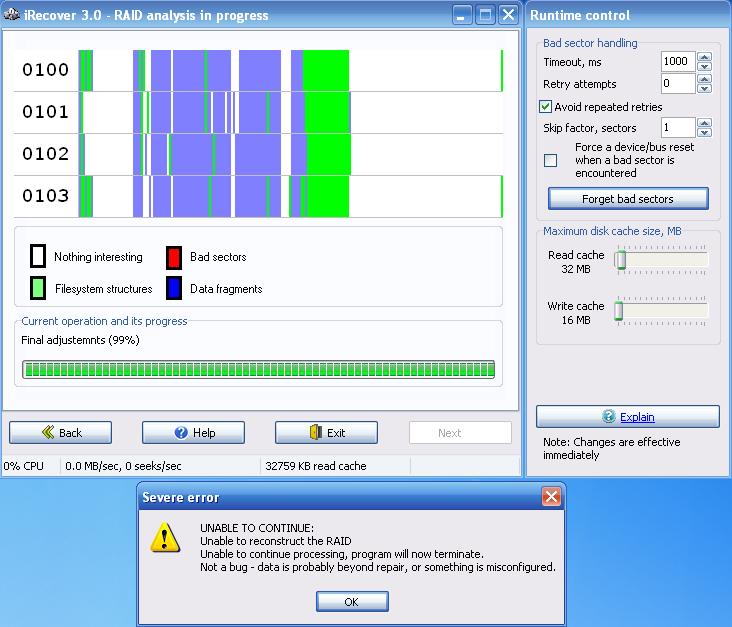
Task: Click the yellow warning icon in error dialog
Action: click(165, 538)
